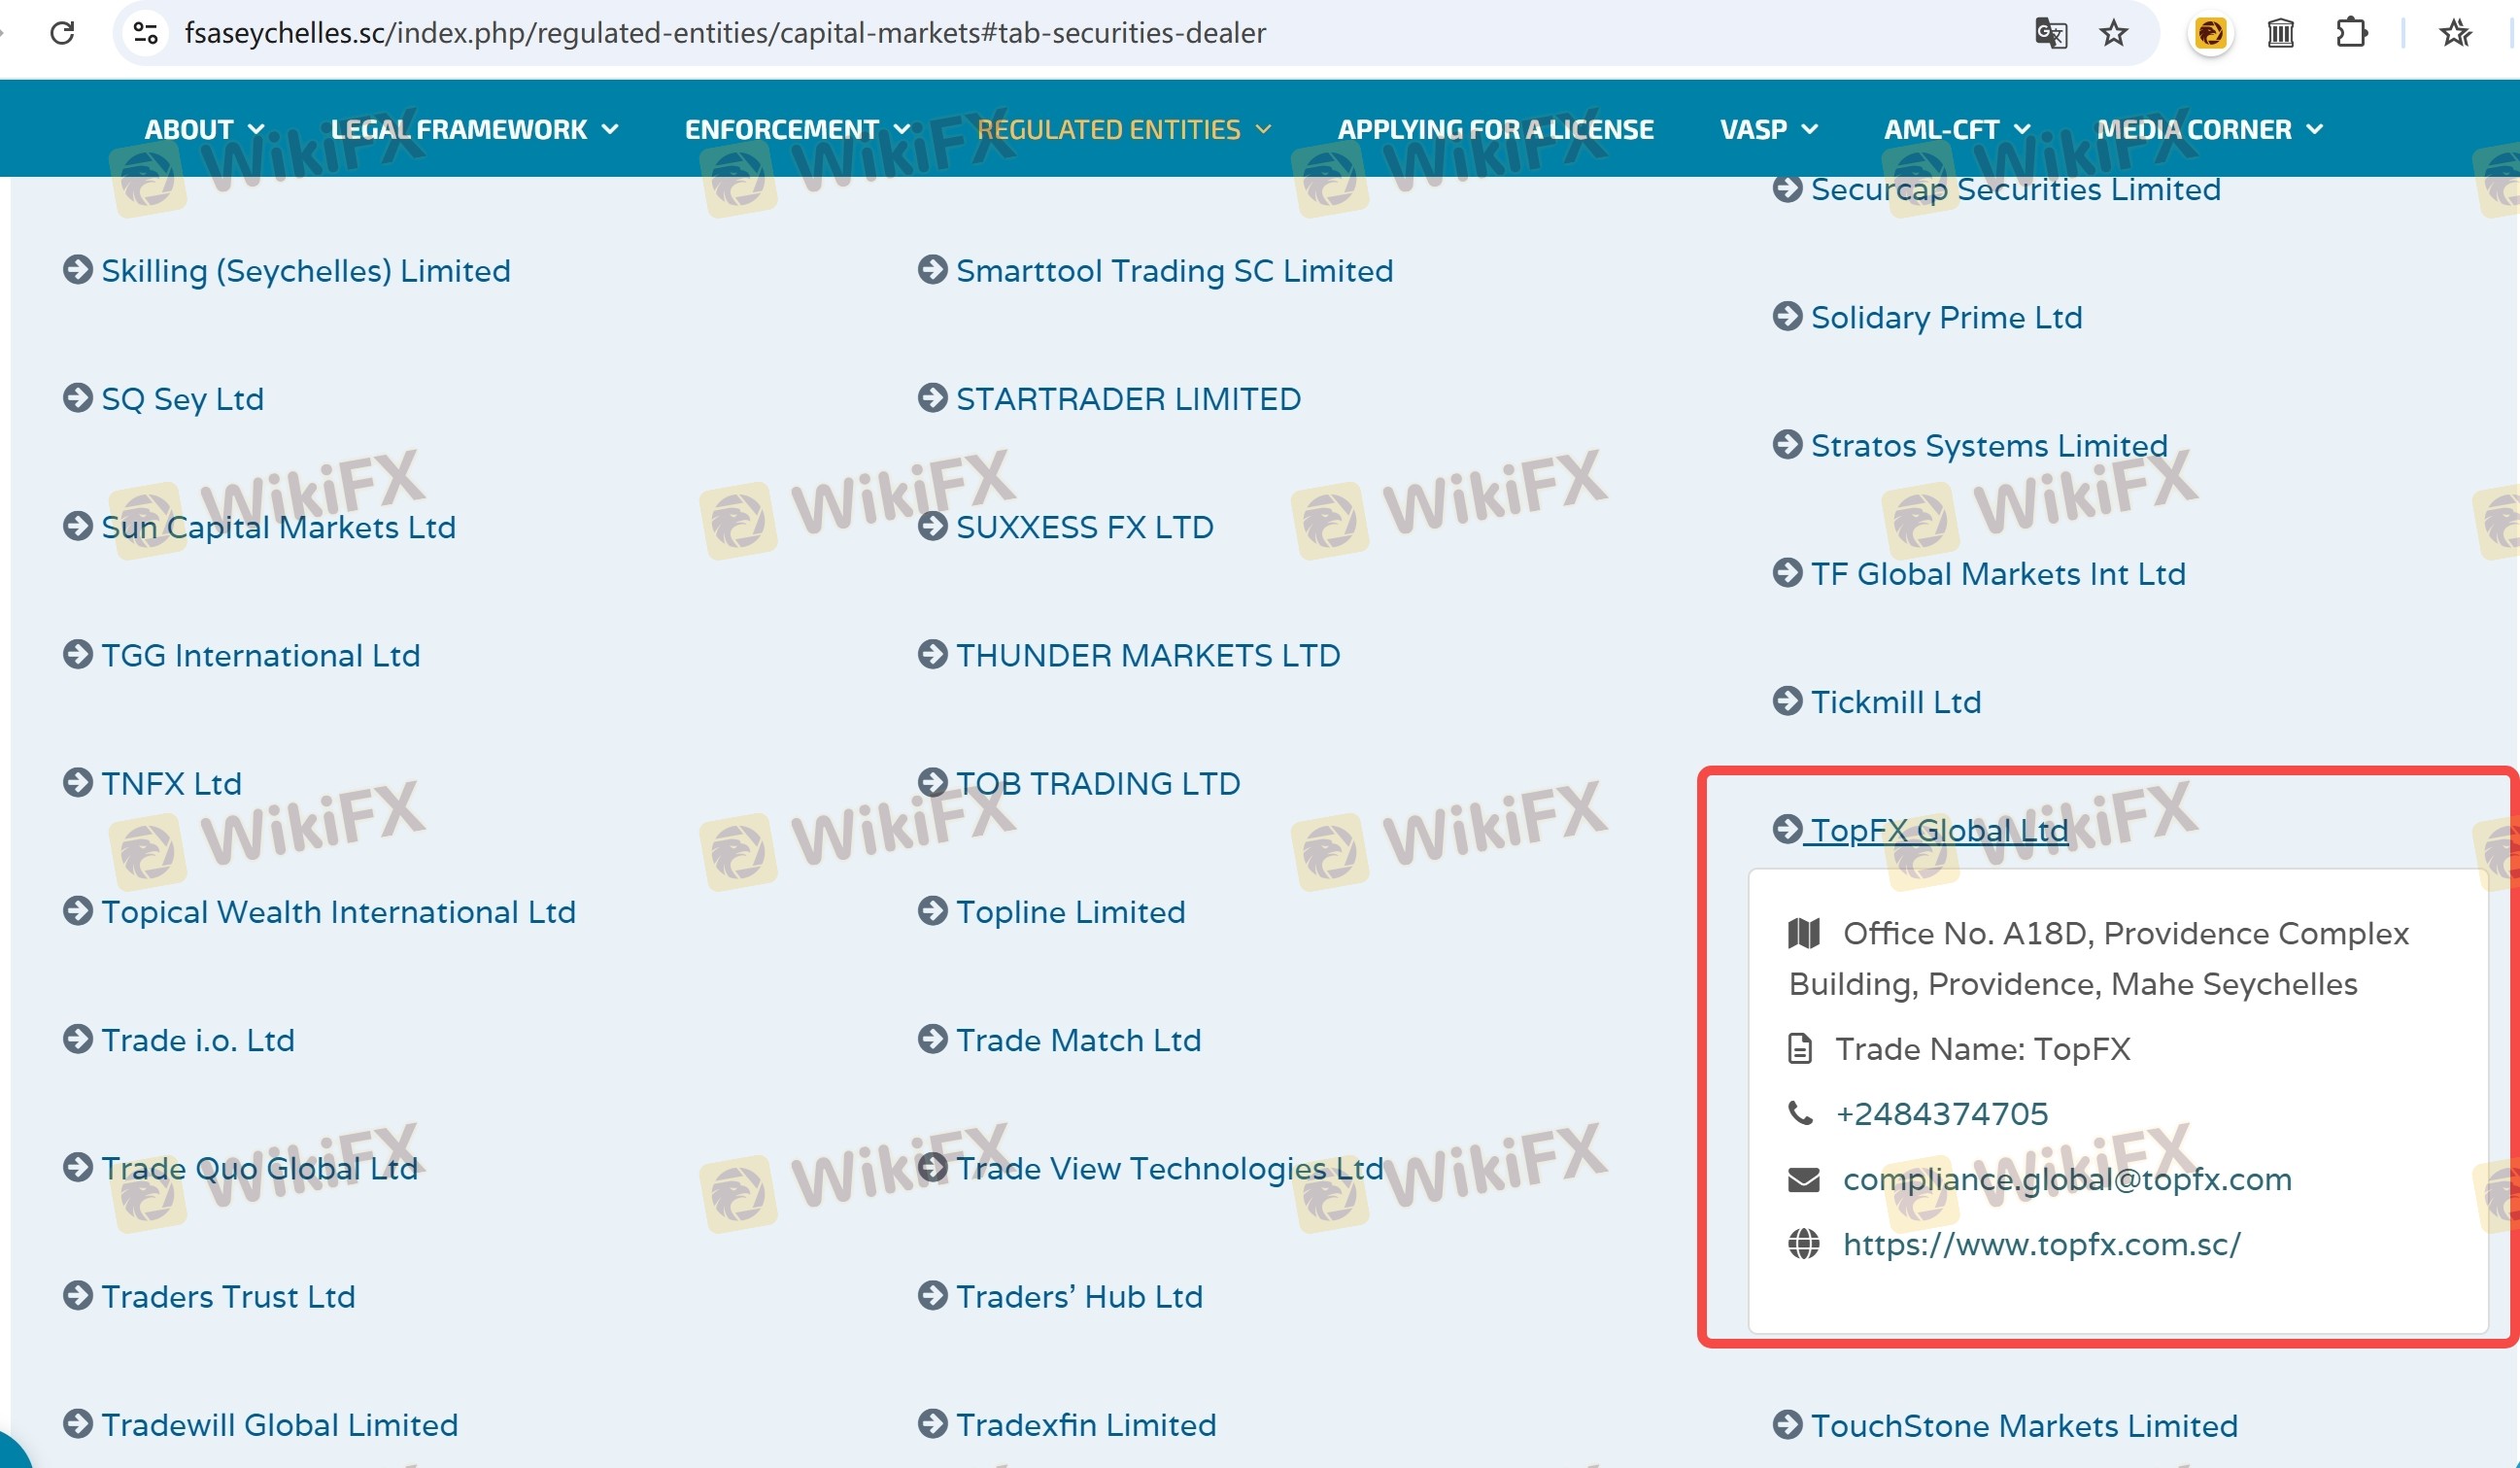Open the browser extensions puzzle icon
The image size is (2520, 1468).
(2351, 33)
